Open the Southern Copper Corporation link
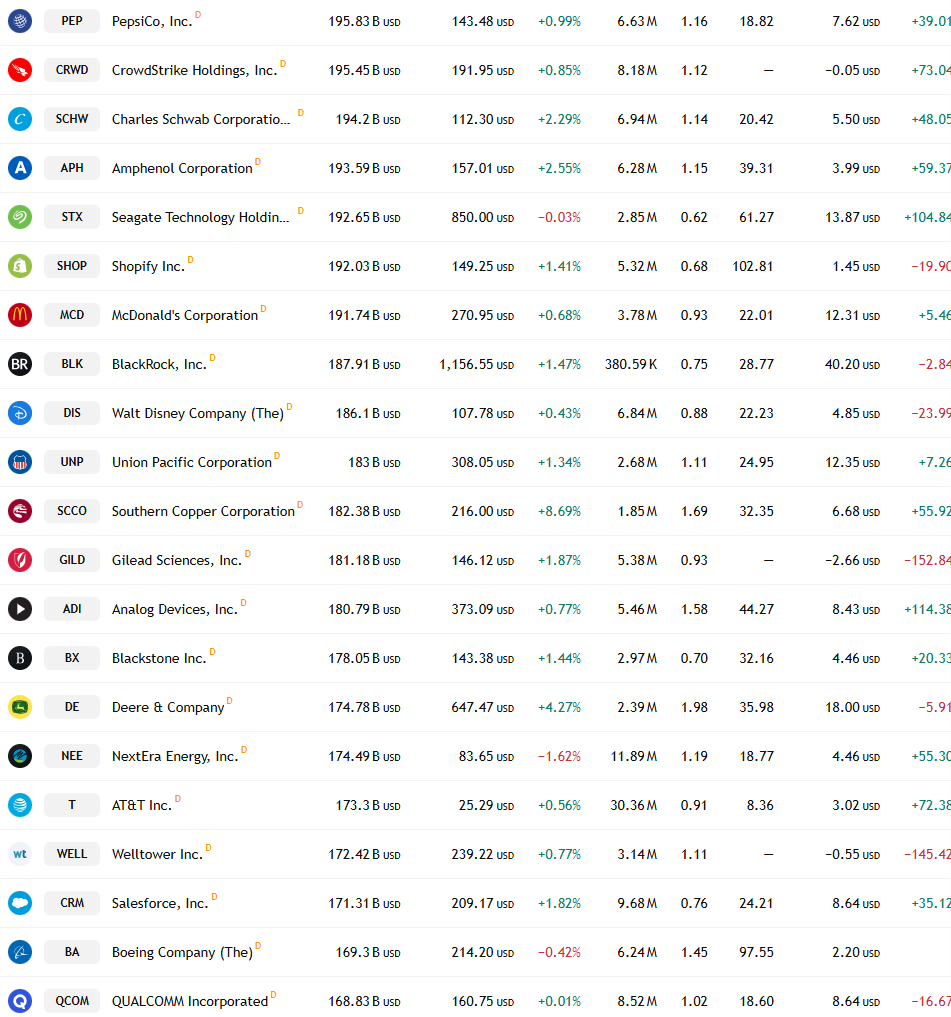This screenshot has width=951, height=1017. coord(203,511)
